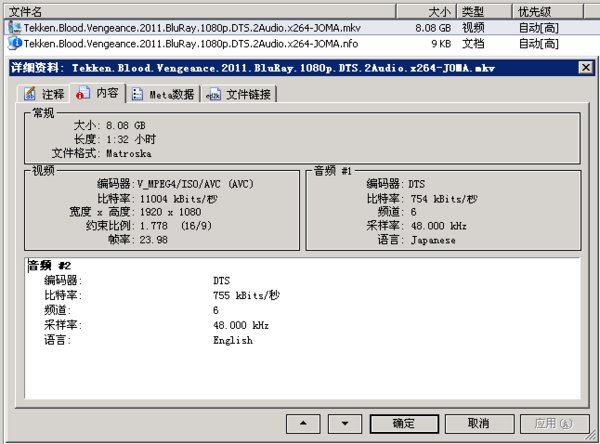Click audio #1 language Japanese
The width and height of the screenshot is (600, 444).
click(x=433, y=240)
